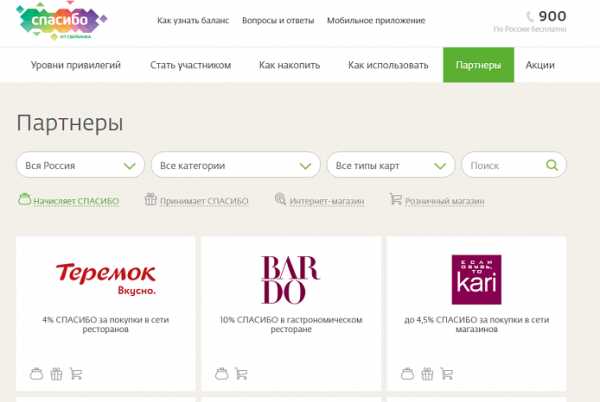Click the purse icon on Теремок card
600x402 pixels.
click(36, 374)
